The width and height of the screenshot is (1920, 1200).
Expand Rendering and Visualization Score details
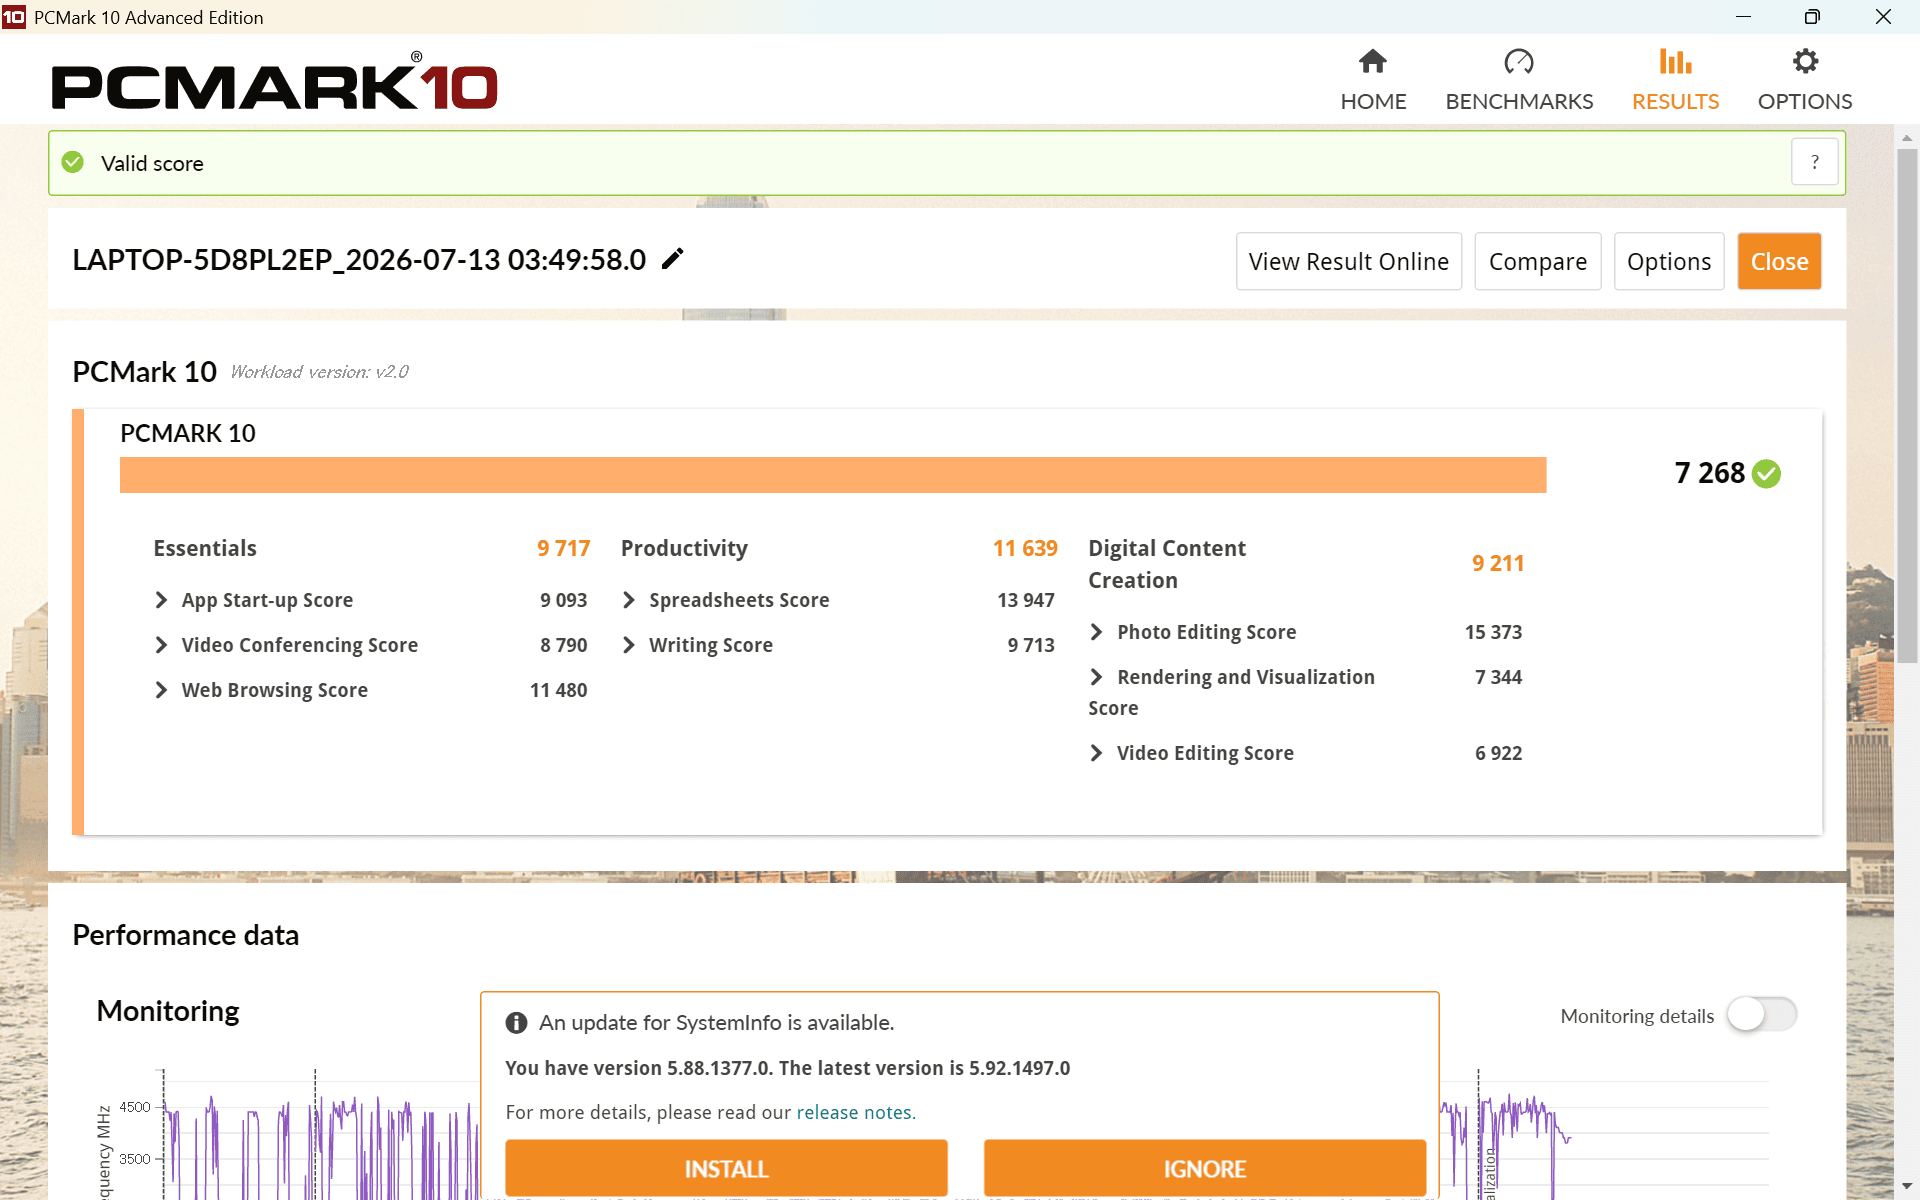pyautogui.click(x=1097, y=677)
